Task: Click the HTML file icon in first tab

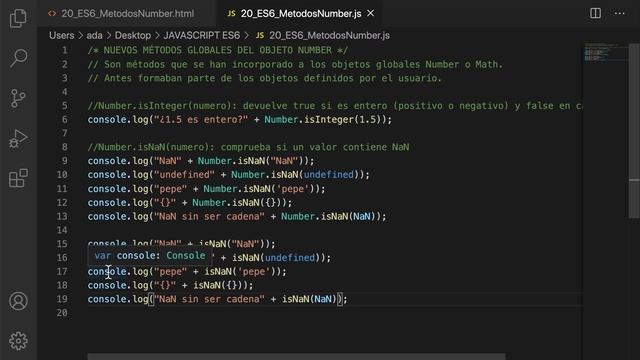Action: click(x=52, y=13)
